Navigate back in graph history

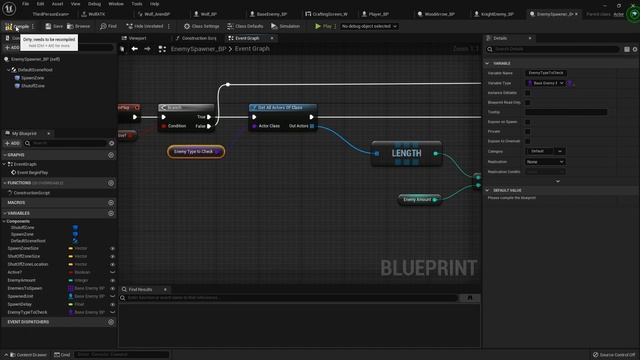(134, 49)
